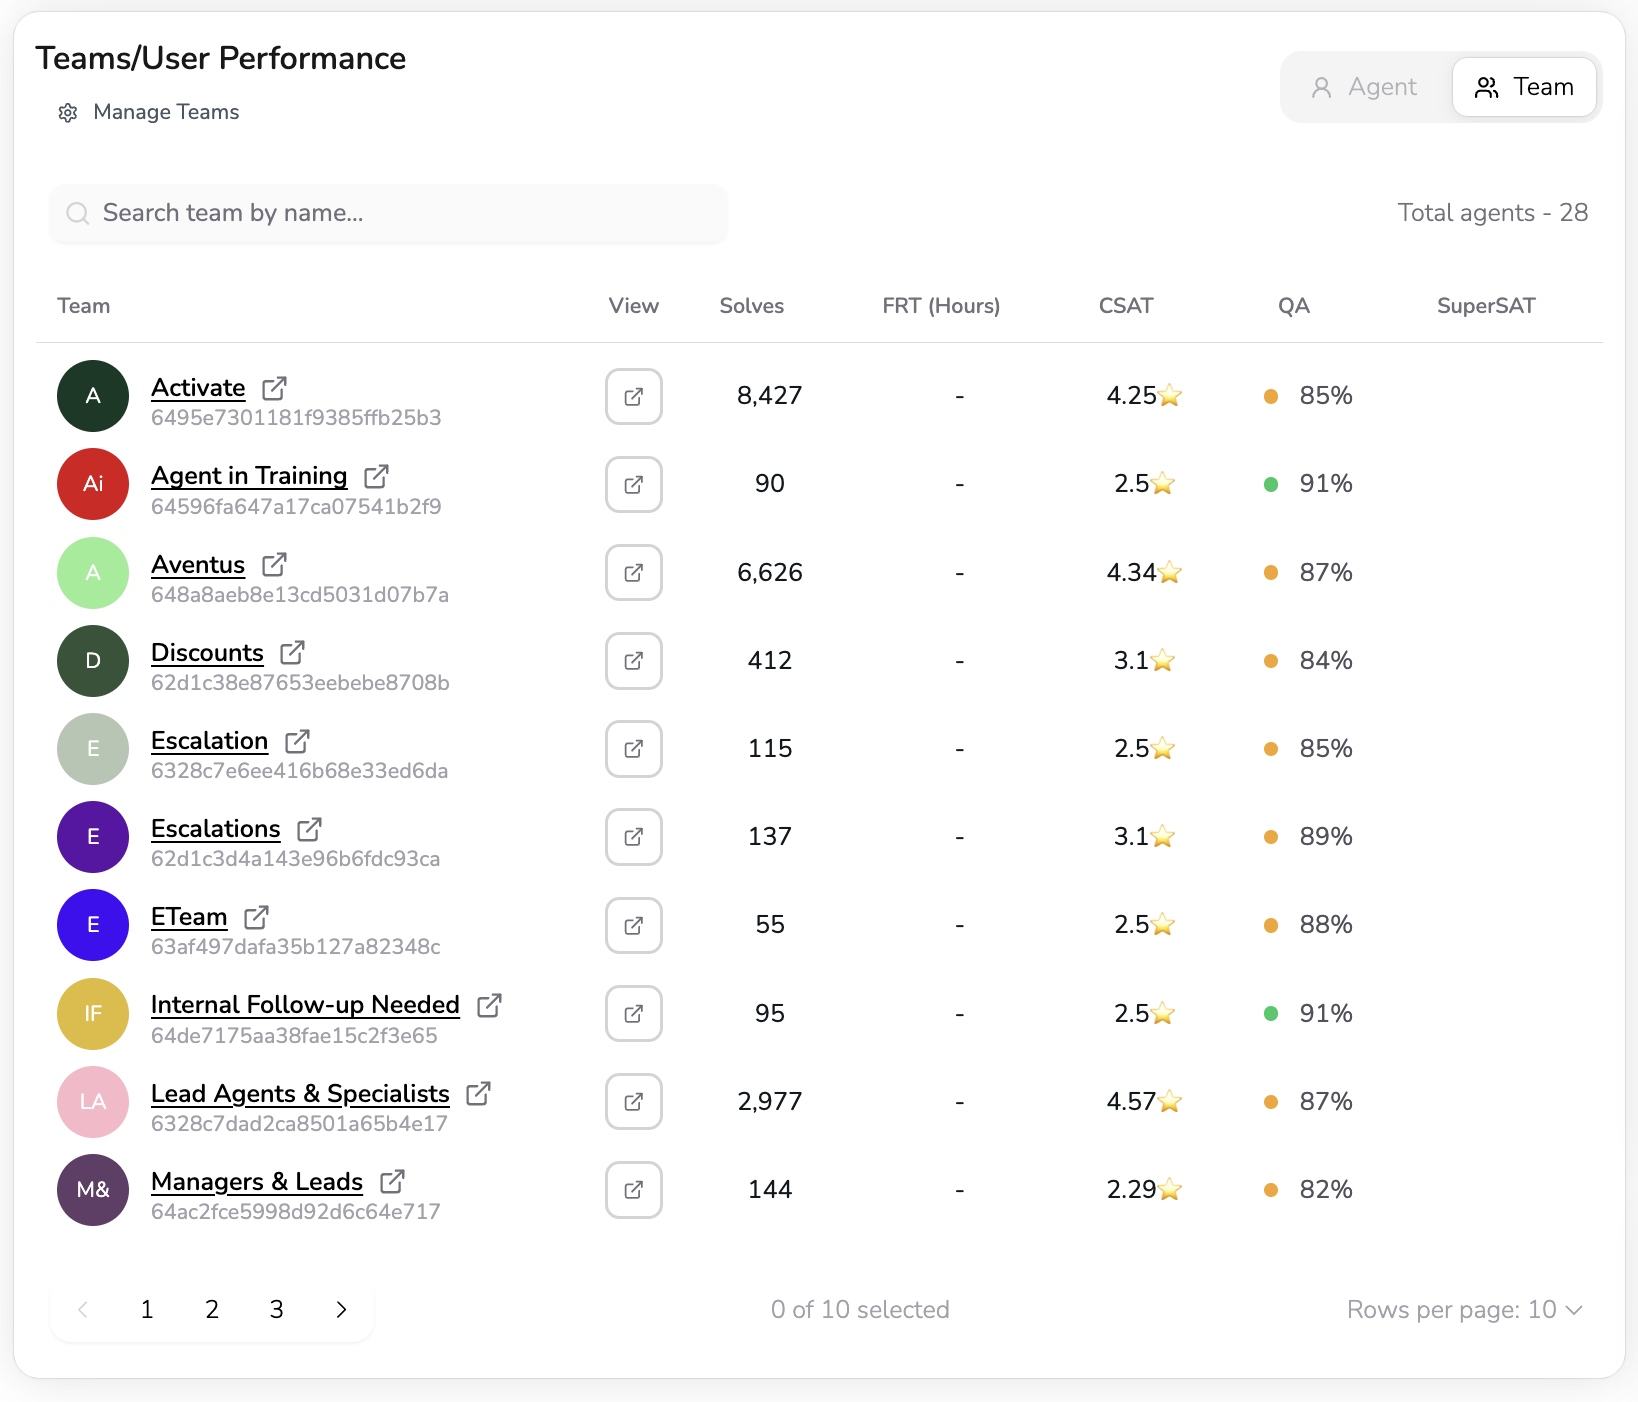1638x1402 pixels.
Task: Click the Escalation team name link
Action: click(209, 741)
